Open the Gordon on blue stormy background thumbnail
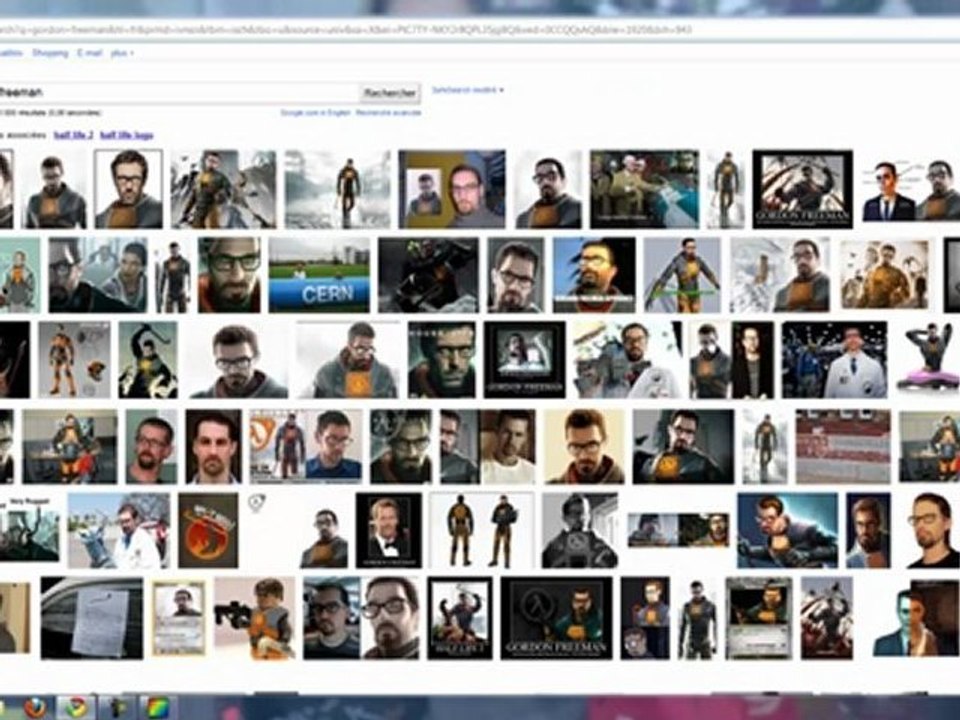960x720 pixels. pos(787,530)
